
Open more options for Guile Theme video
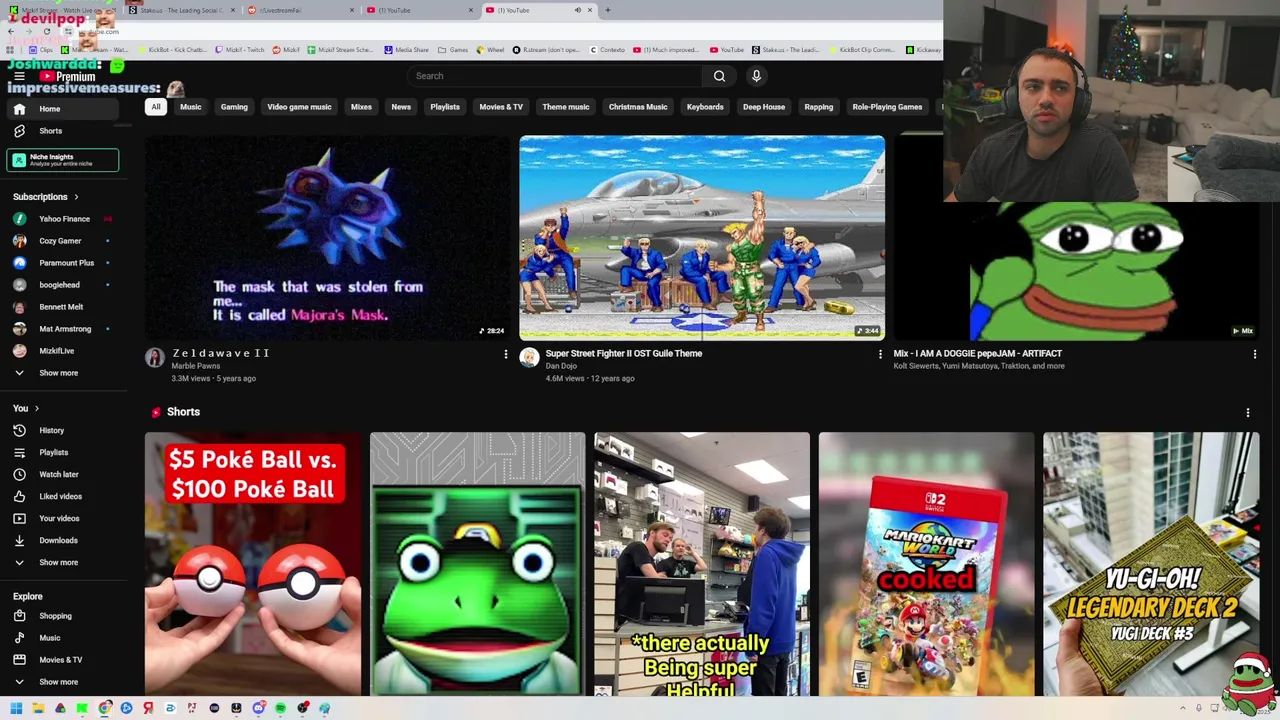880,354
